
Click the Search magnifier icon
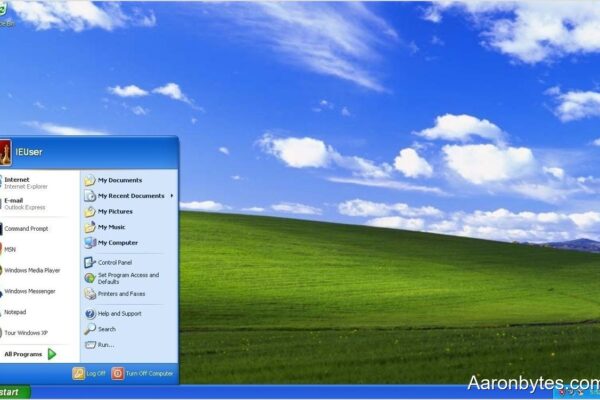tap(90, 329)
